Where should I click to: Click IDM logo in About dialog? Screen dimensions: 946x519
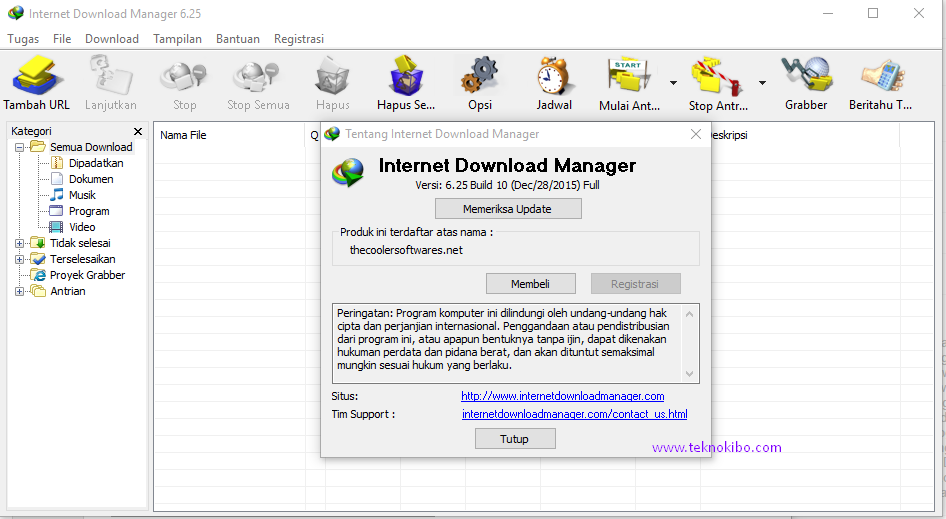tap(348, 173)
